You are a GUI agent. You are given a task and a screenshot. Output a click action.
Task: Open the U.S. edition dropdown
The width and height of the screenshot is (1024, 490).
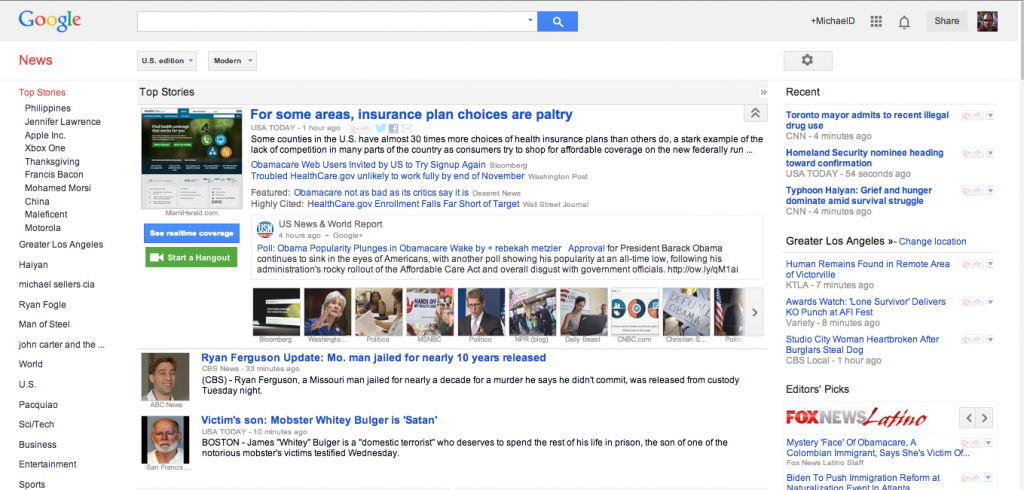(166, 61)
